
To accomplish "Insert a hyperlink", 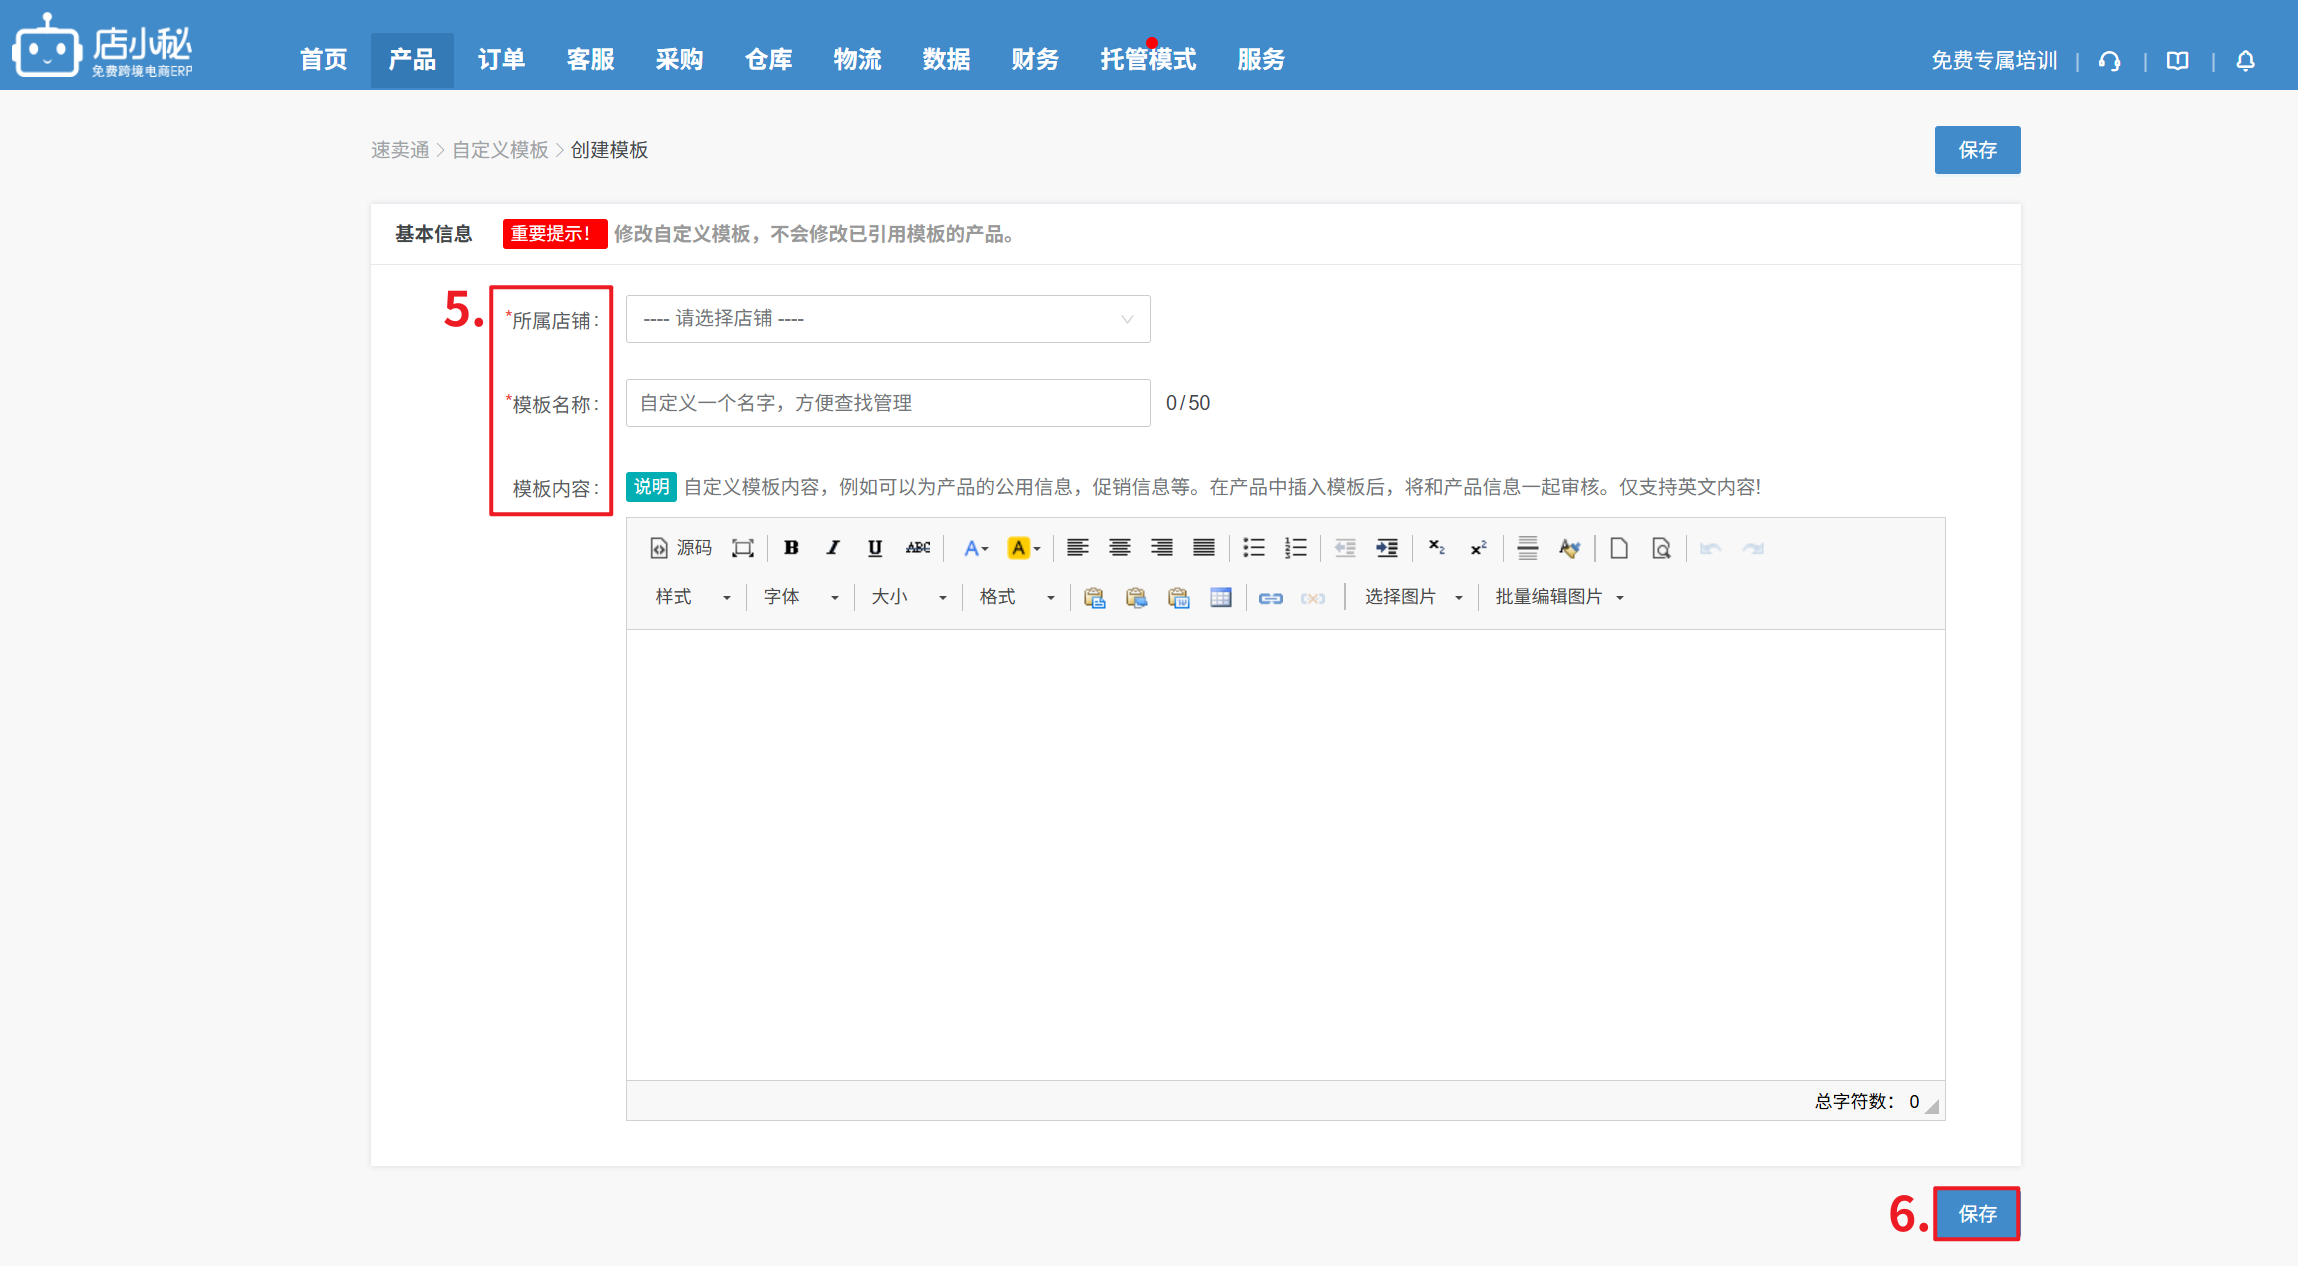I will coord(1270,598).
